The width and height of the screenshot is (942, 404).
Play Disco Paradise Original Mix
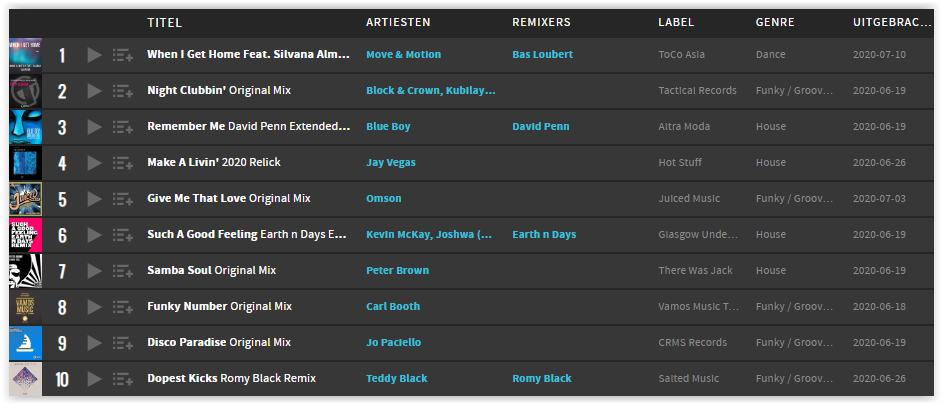(94, 344)
